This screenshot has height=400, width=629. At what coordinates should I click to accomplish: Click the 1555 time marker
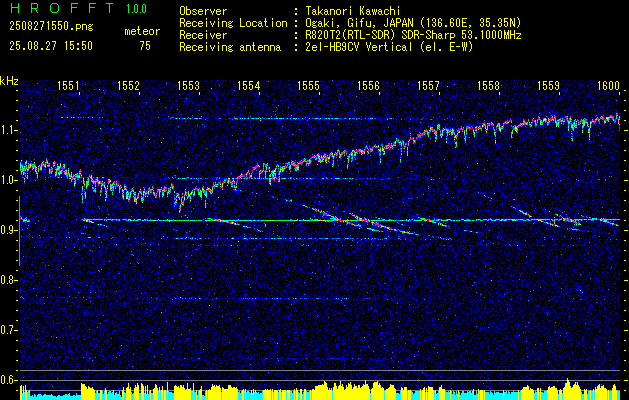308,85
